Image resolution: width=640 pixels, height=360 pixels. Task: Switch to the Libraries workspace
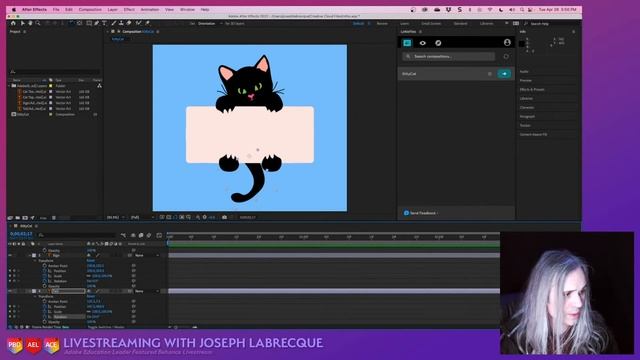(487, 23)
